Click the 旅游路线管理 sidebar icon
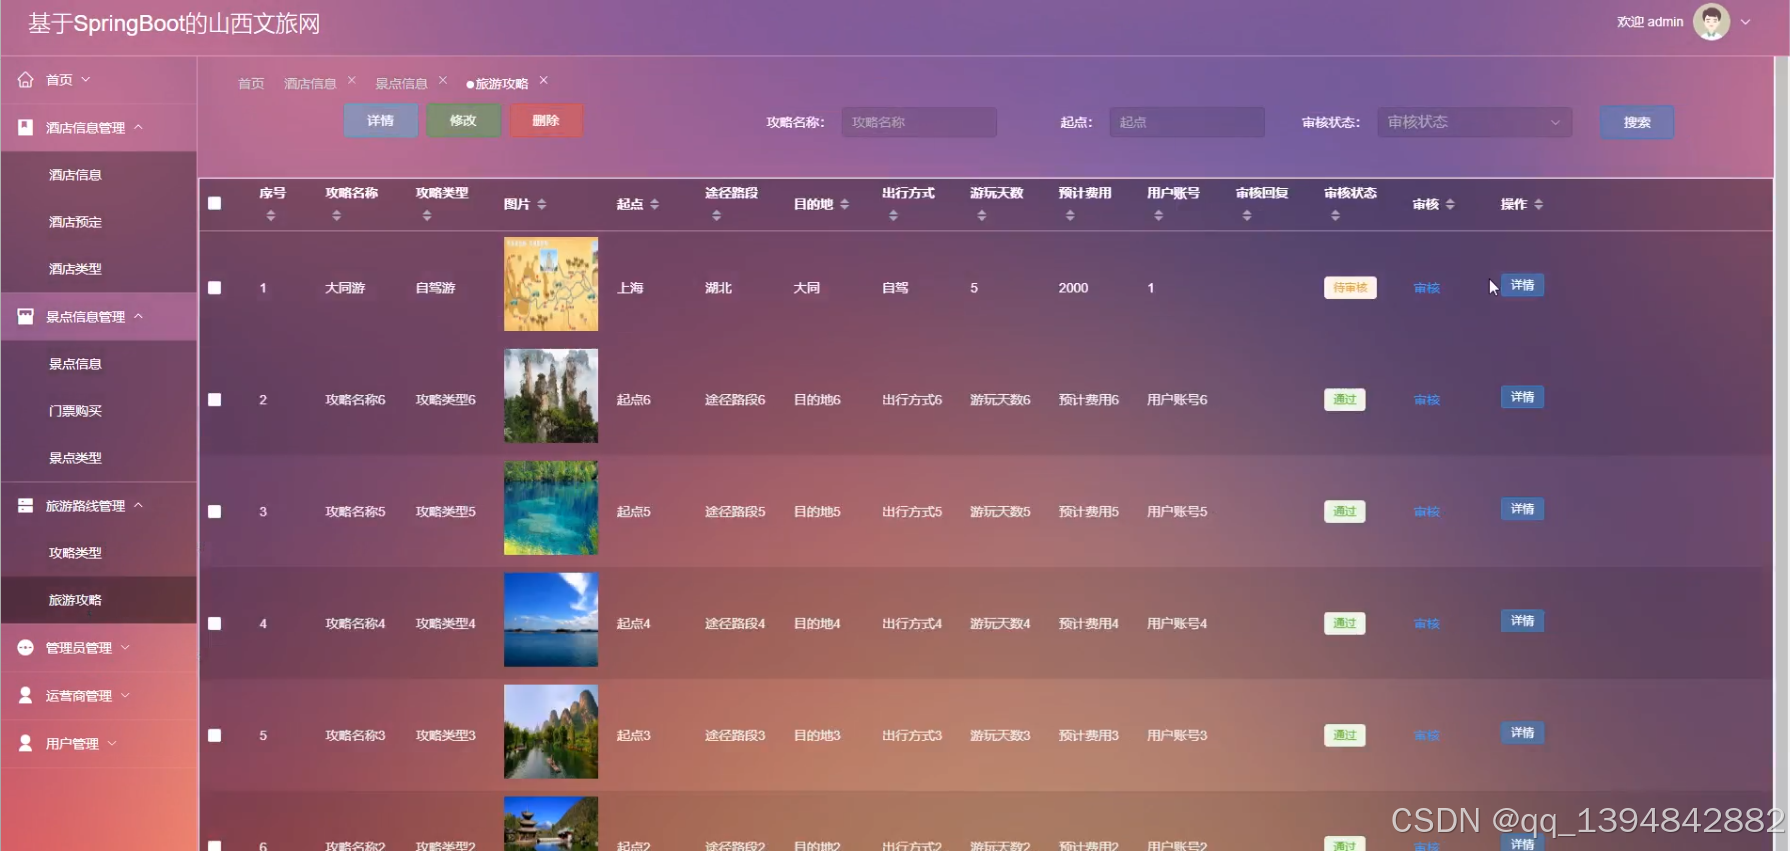Viewport: 1790px width, 851px height. pos(25,505)
